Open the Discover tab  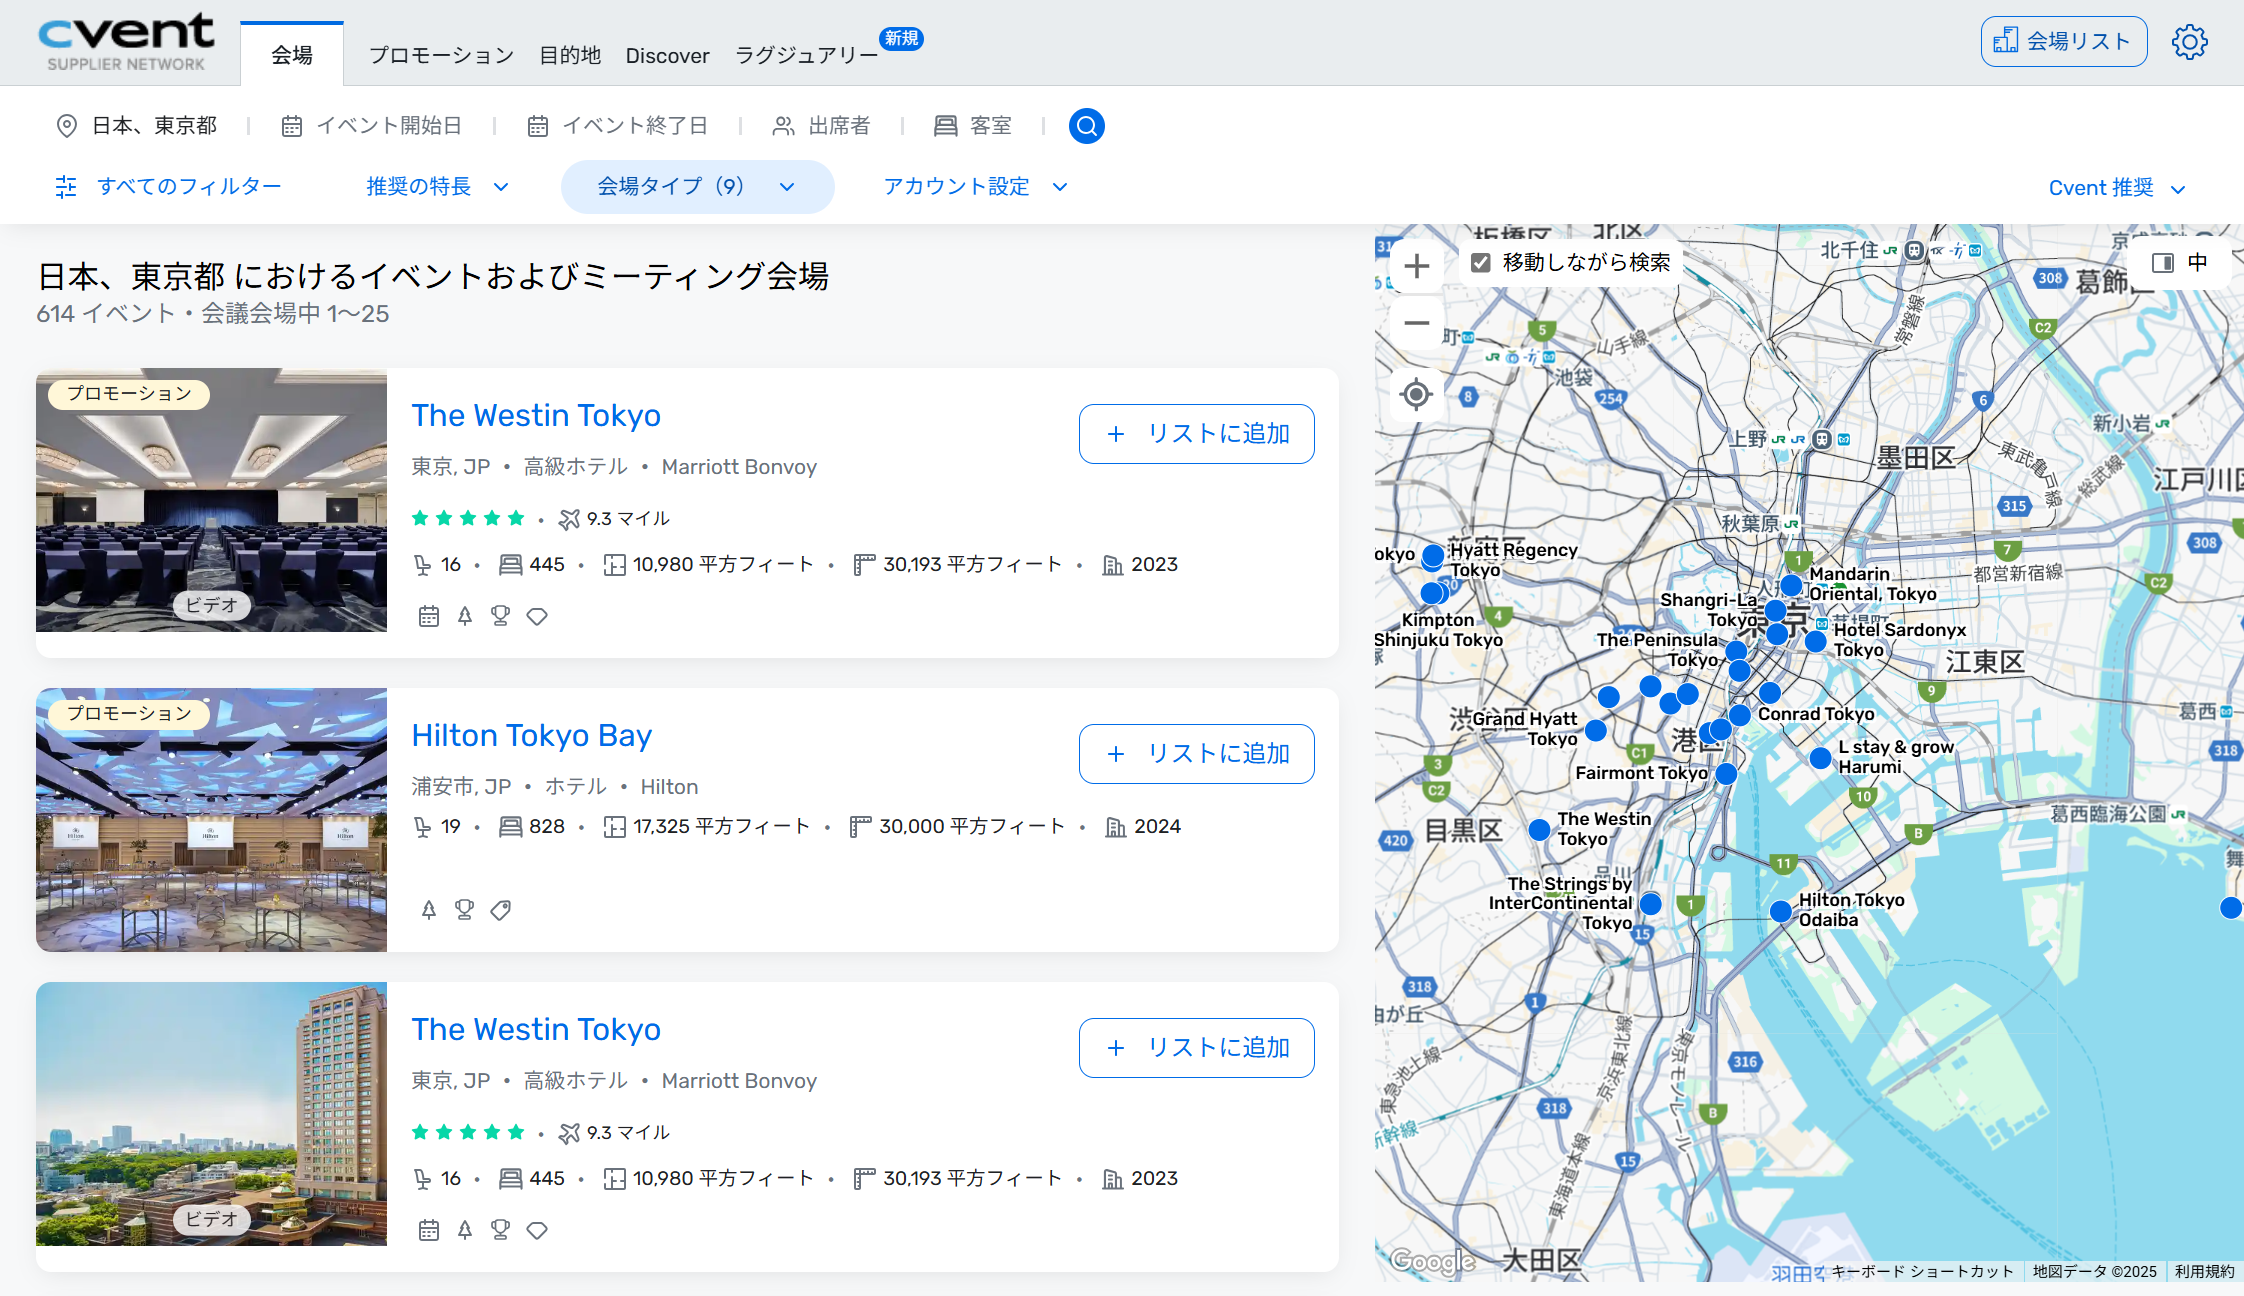667,56
